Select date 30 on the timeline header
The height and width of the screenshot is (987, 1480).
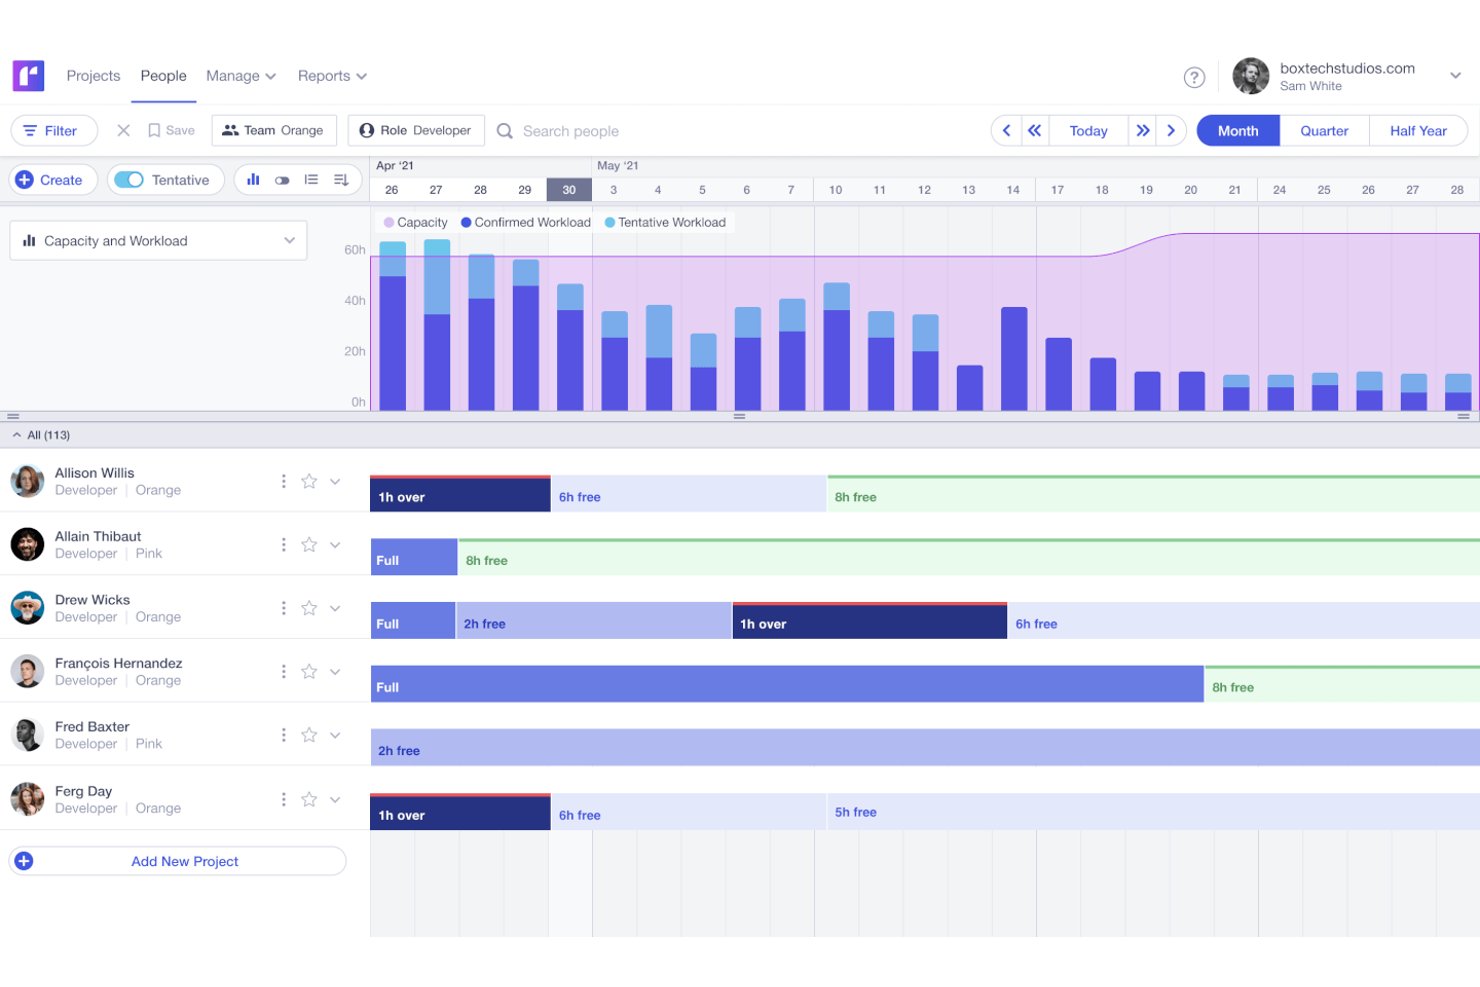pos(569,190)
